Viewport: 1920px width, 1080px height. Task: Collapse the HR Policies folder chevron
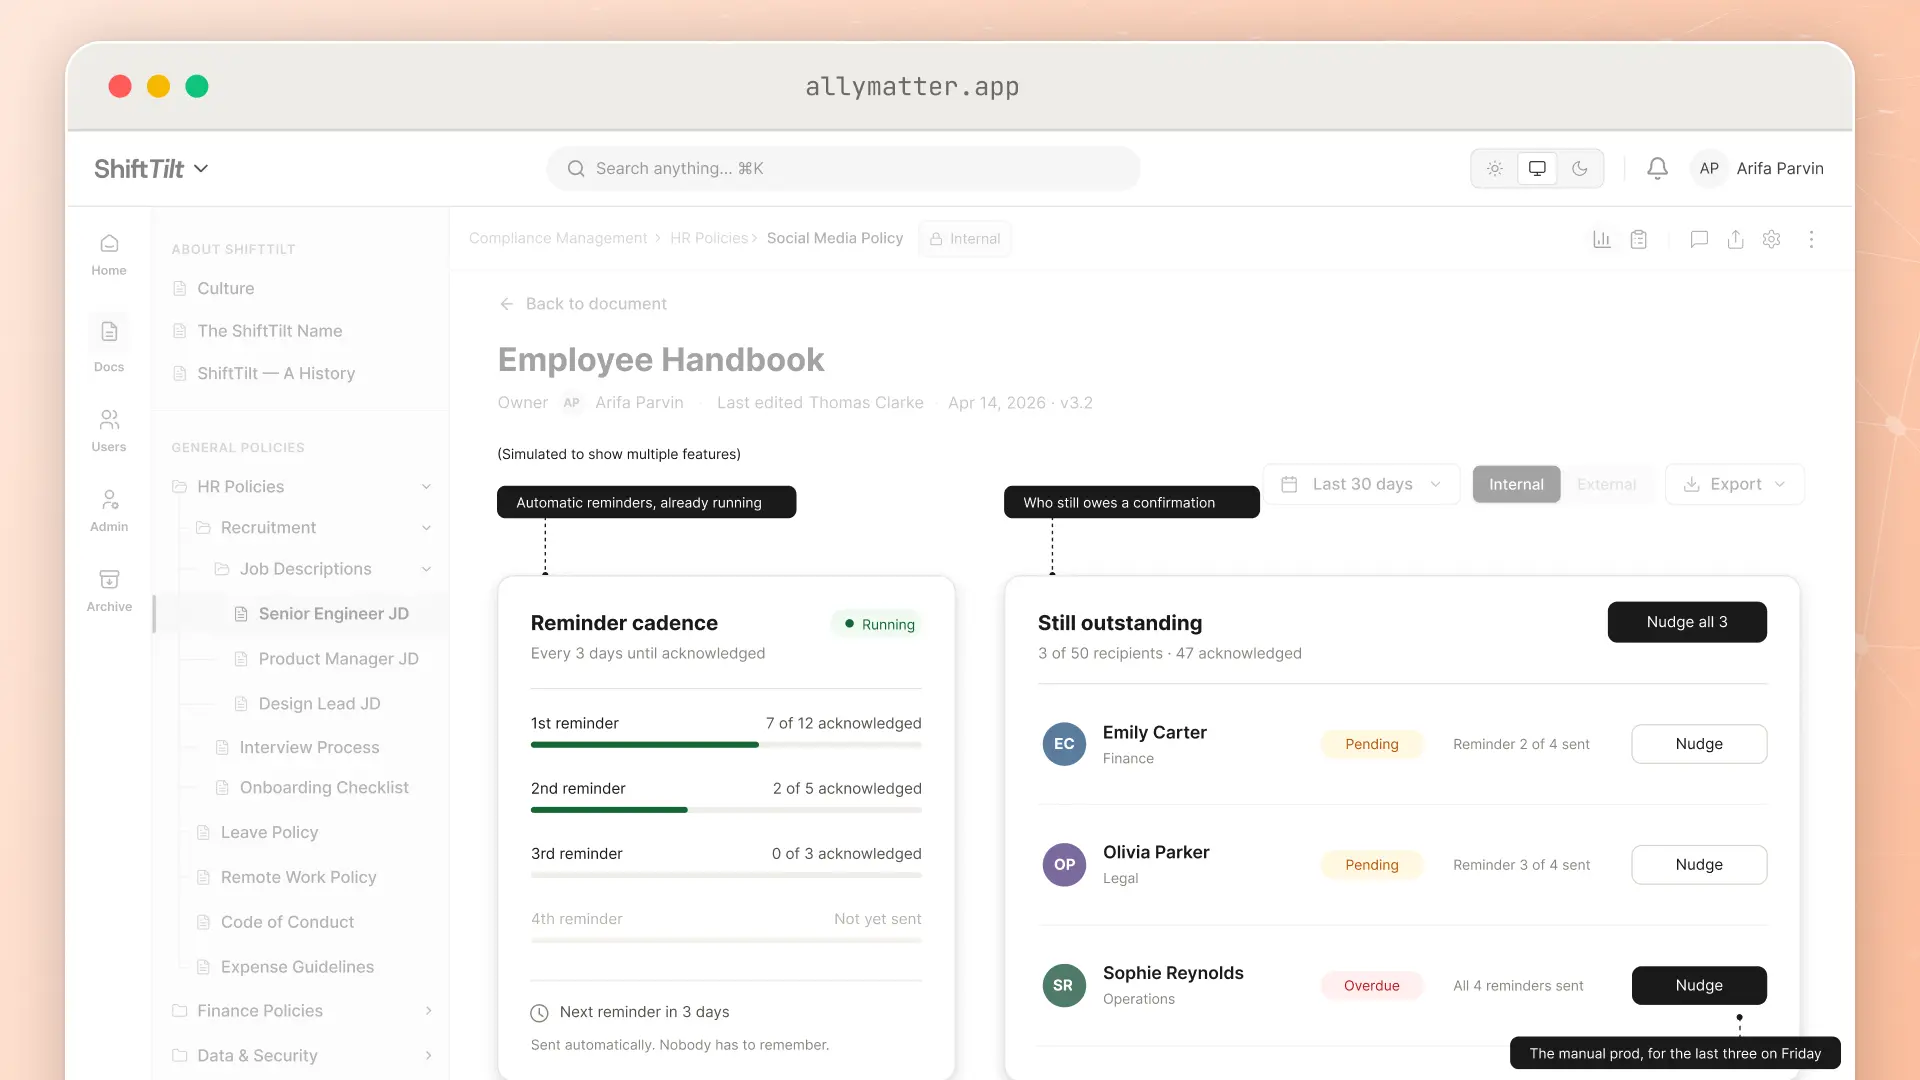coord(426,487)
